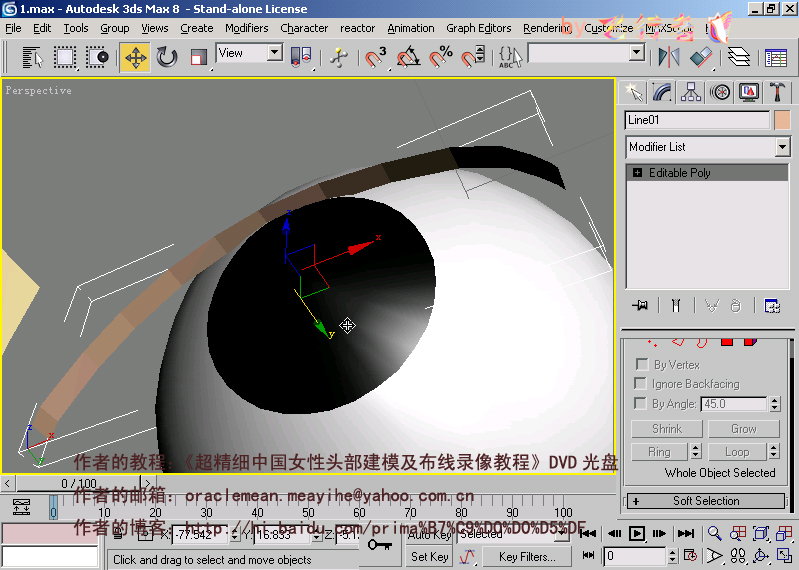The image size is (799, 570).
Task: Switch to the Utilities command panel tab
Action: point(777,92)
